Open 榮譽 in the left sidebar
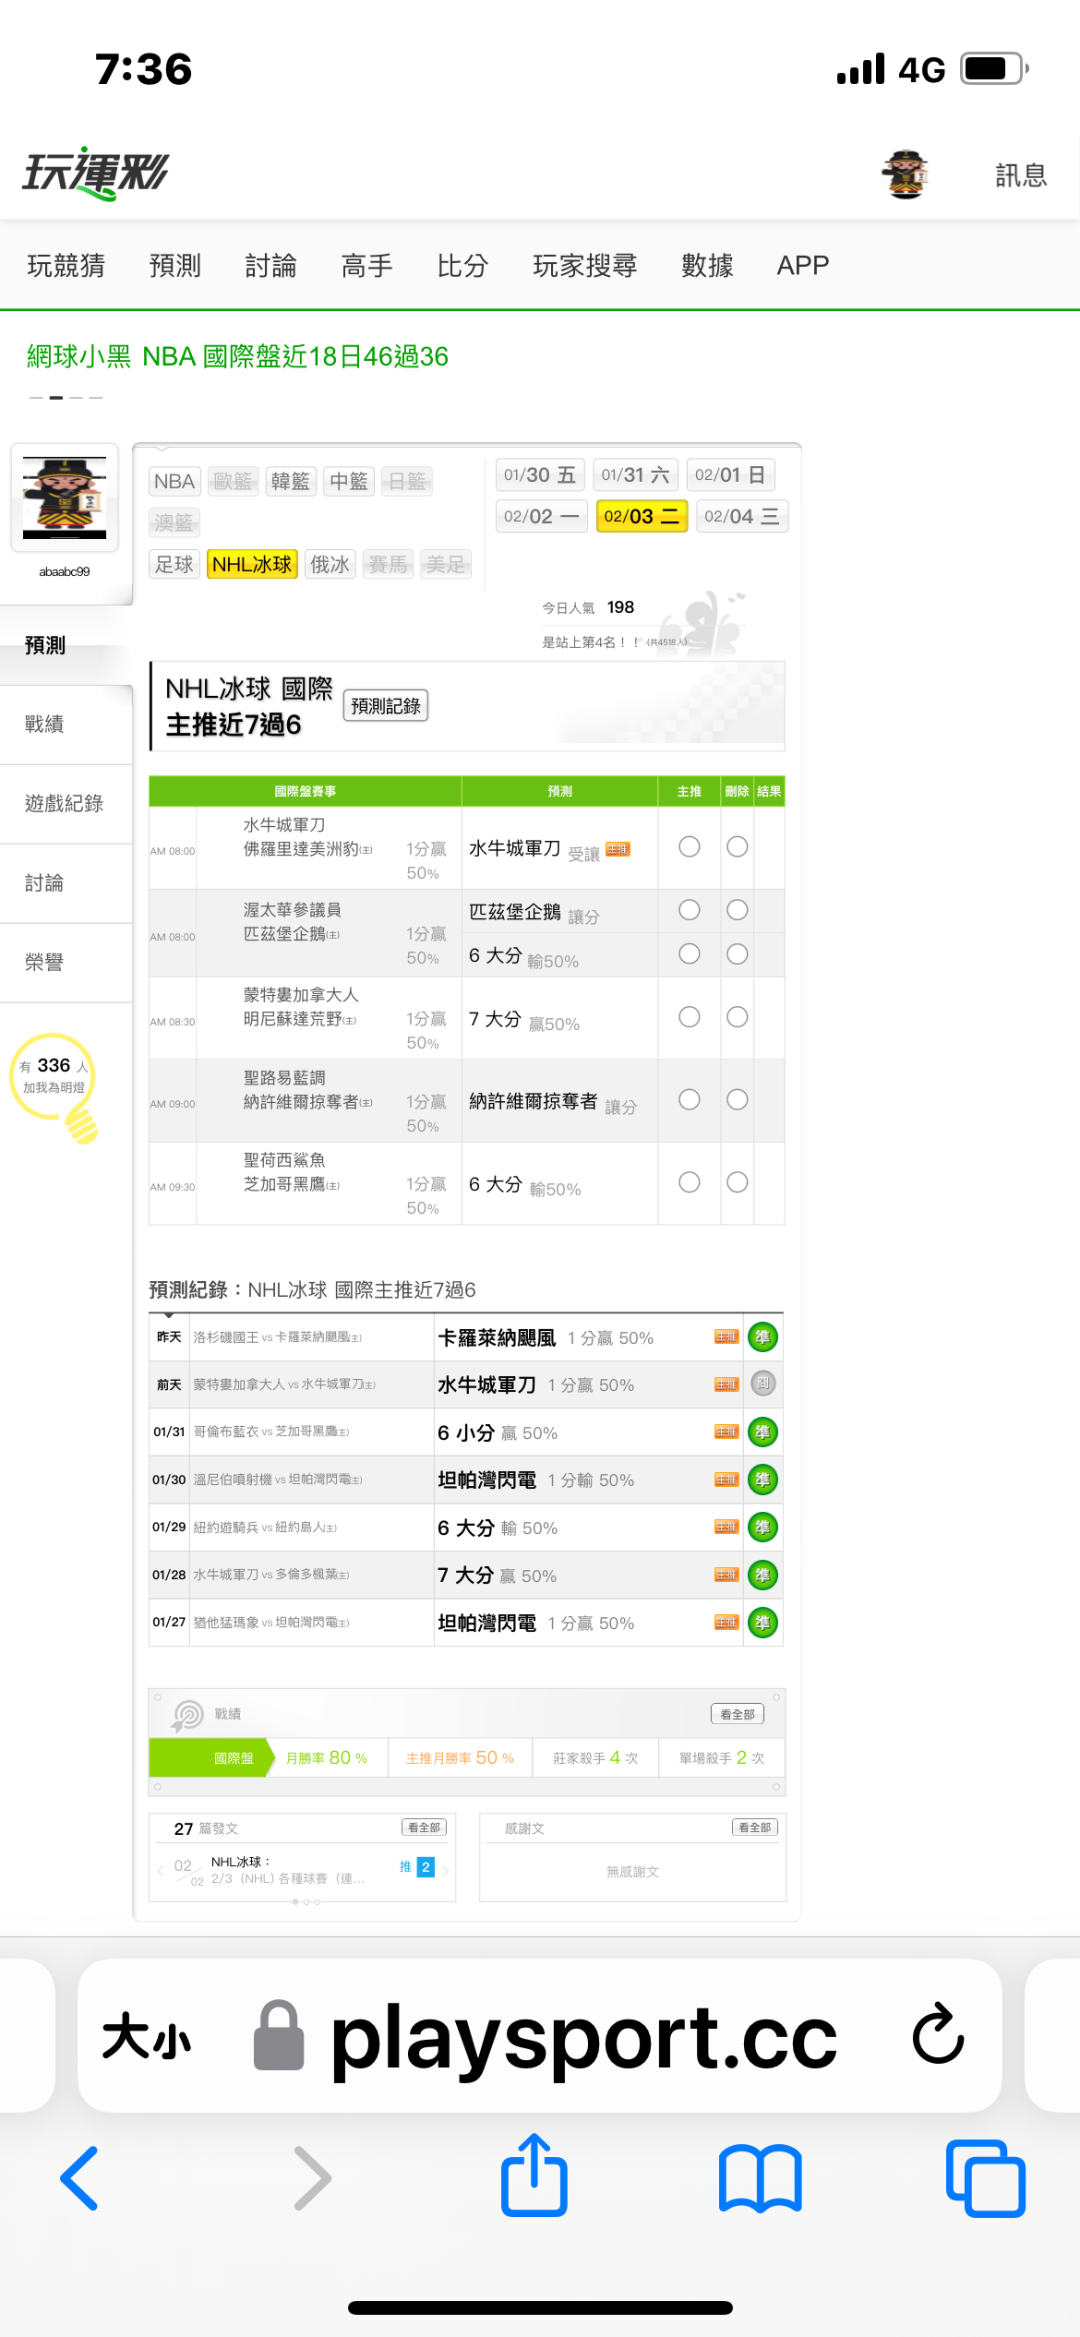 click(66, 963)
